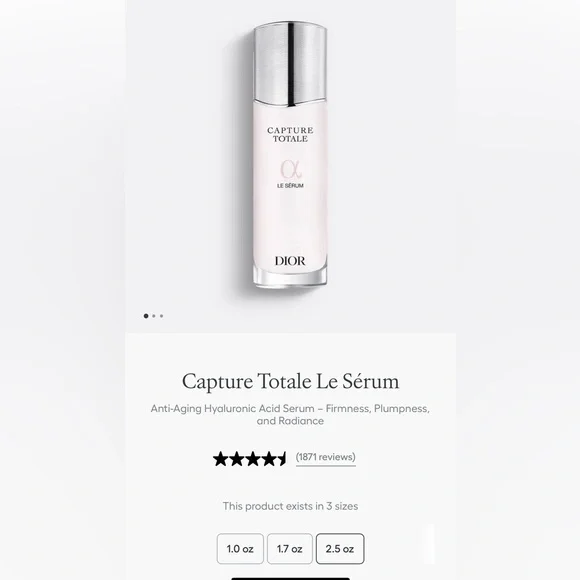The image size is (580, 580).
Task: Go to the second carousel dot
Action: (154, 316)
